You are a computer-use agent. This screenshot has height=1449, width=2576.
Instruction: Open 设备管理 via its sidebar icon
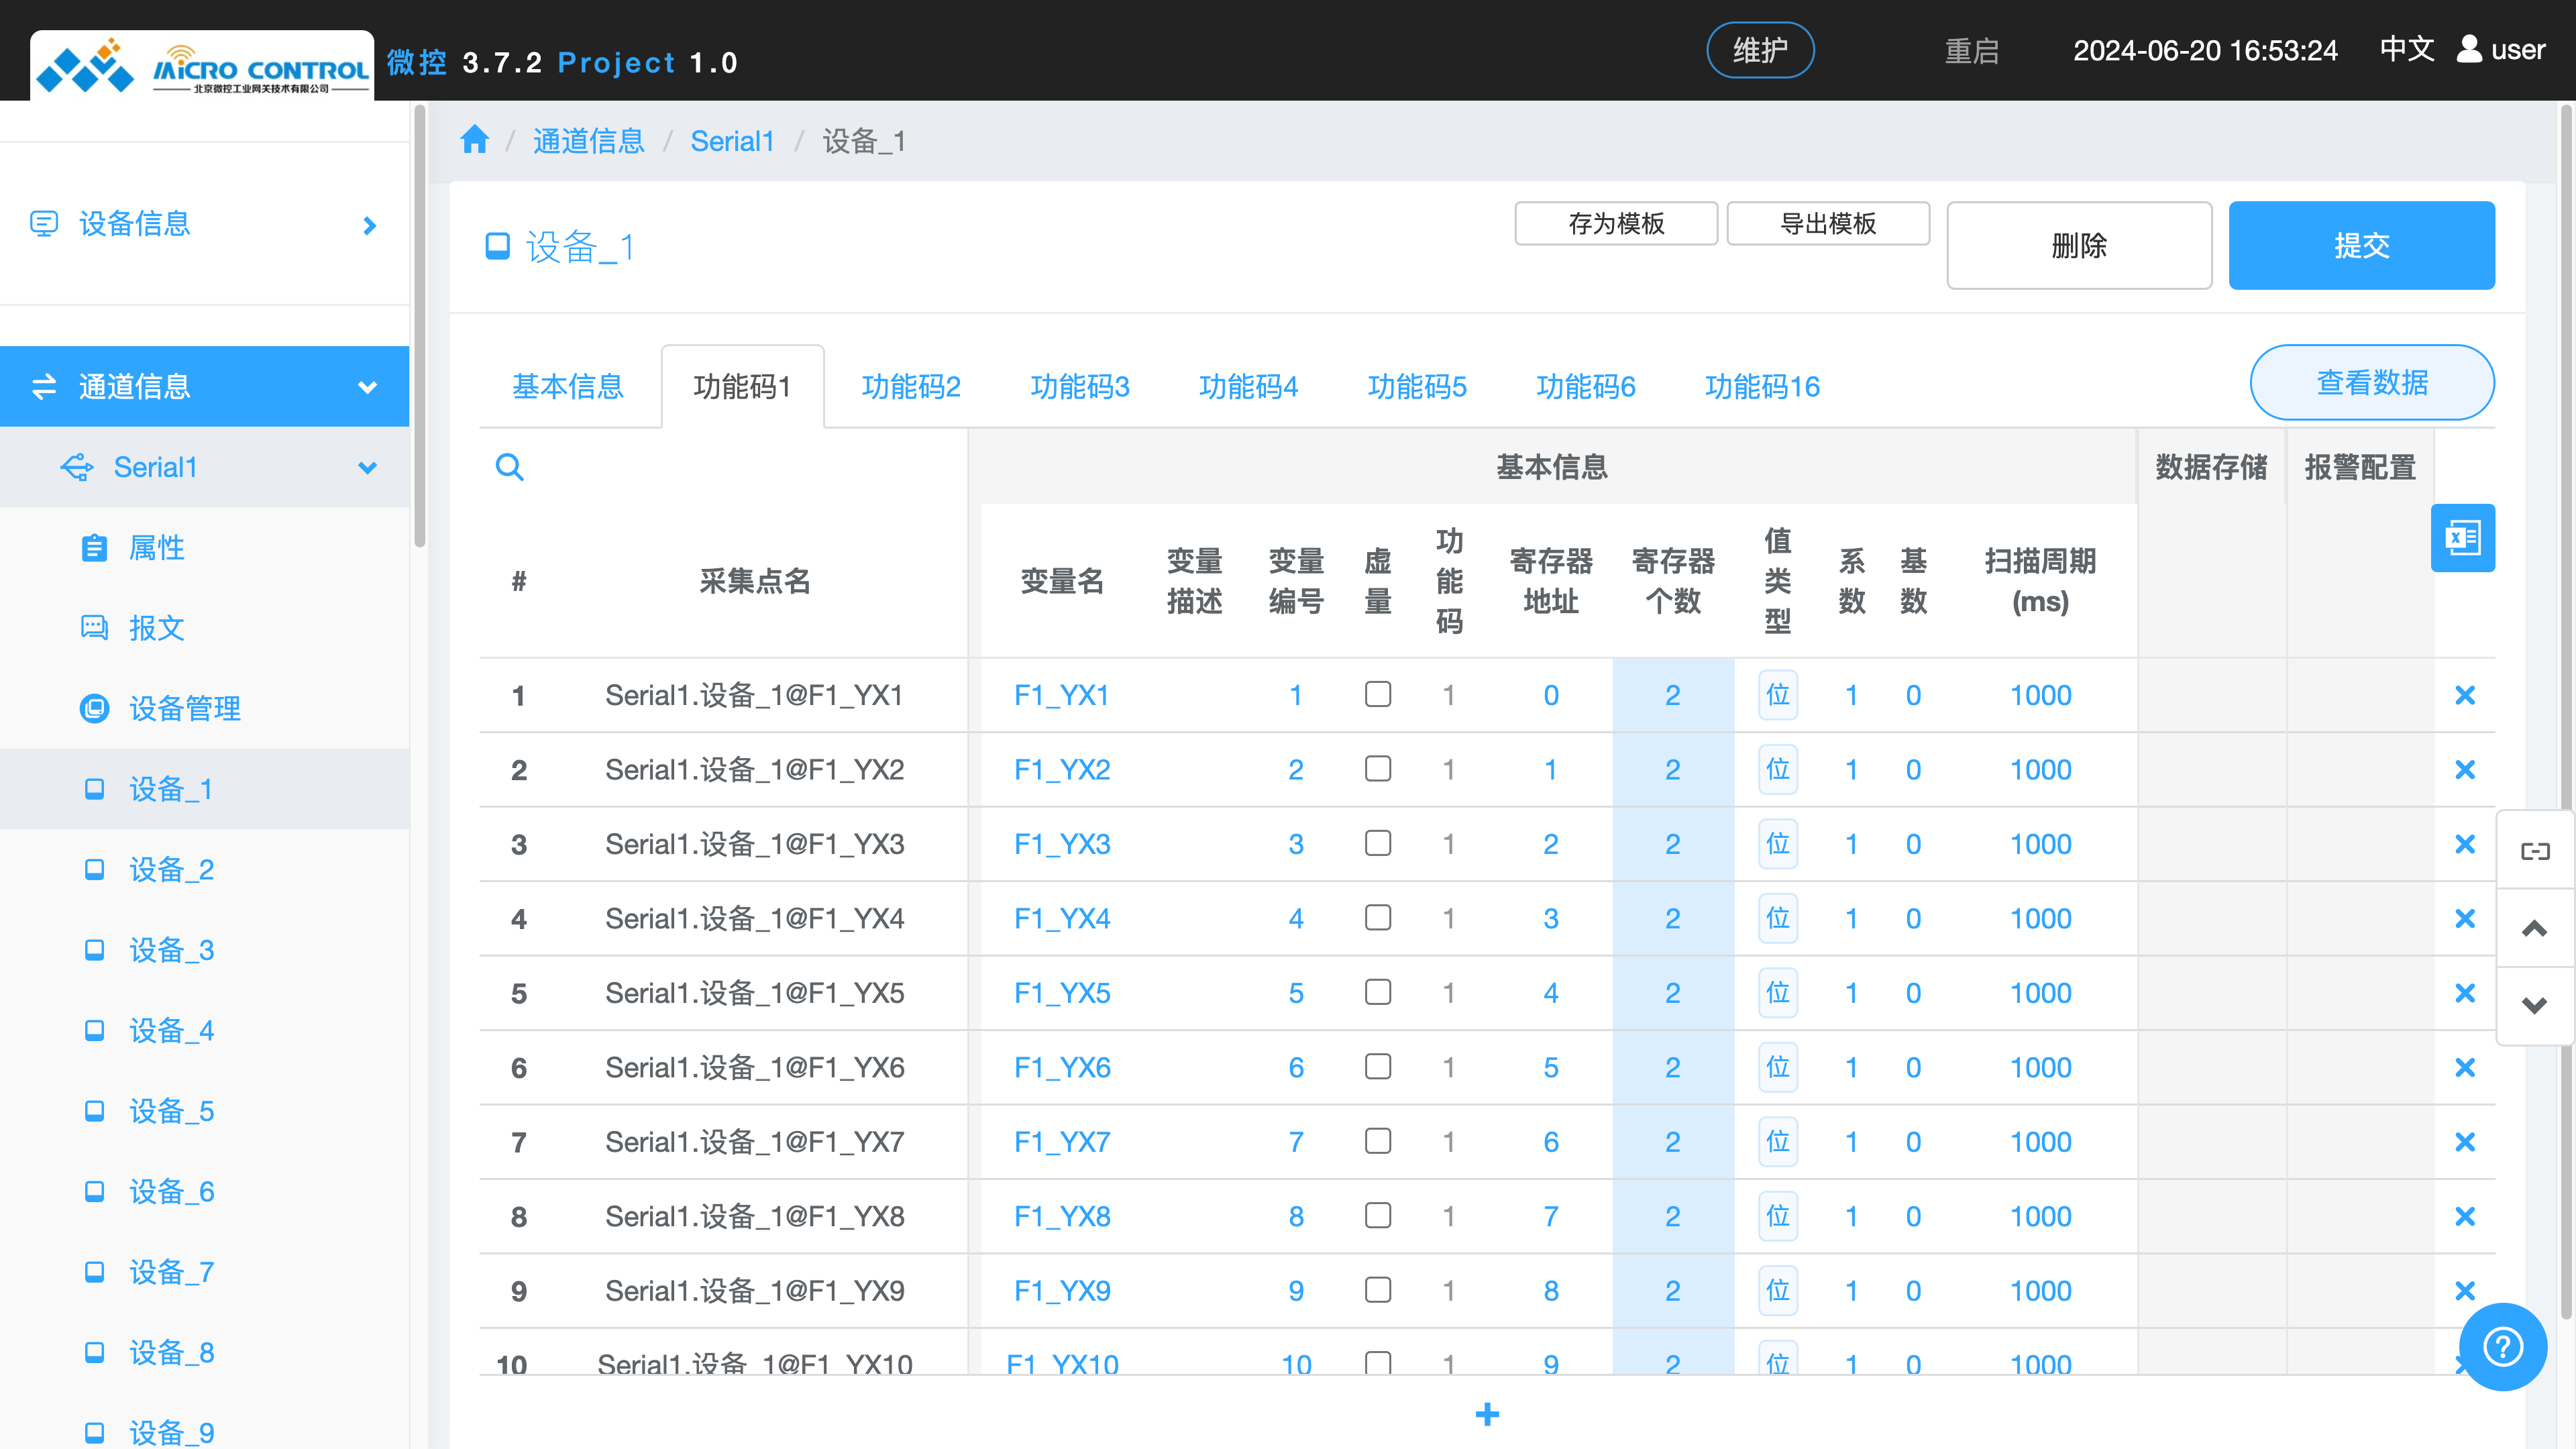coord(94,708)
